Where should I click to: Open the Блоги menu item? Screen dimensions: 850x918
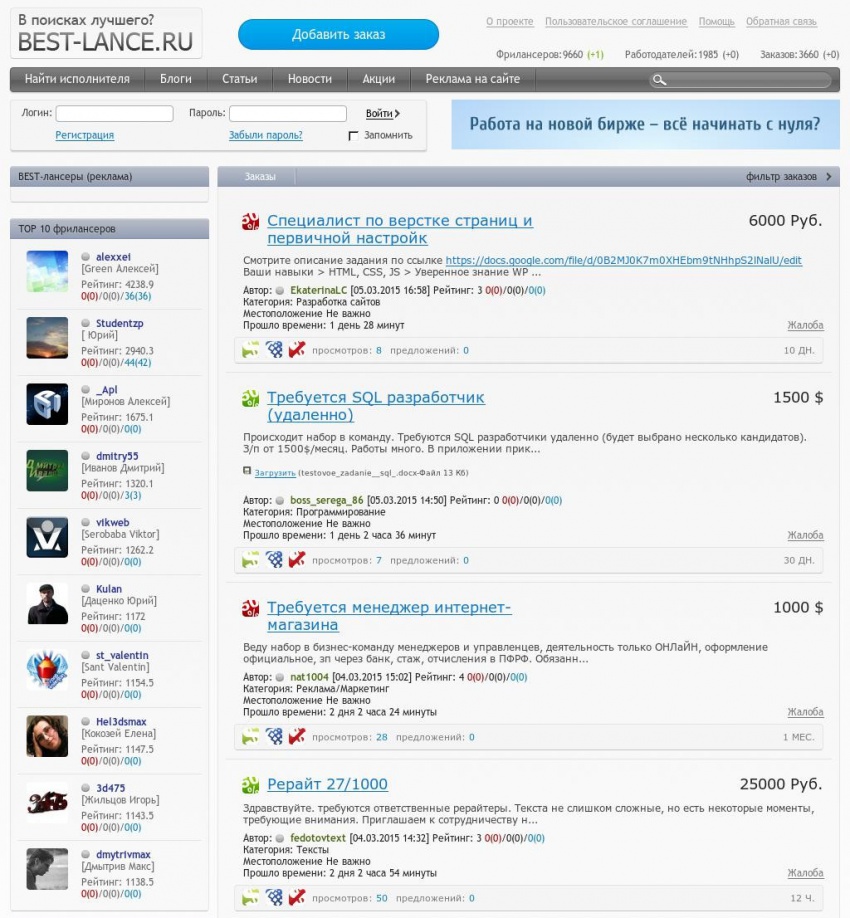pos(176,79)
